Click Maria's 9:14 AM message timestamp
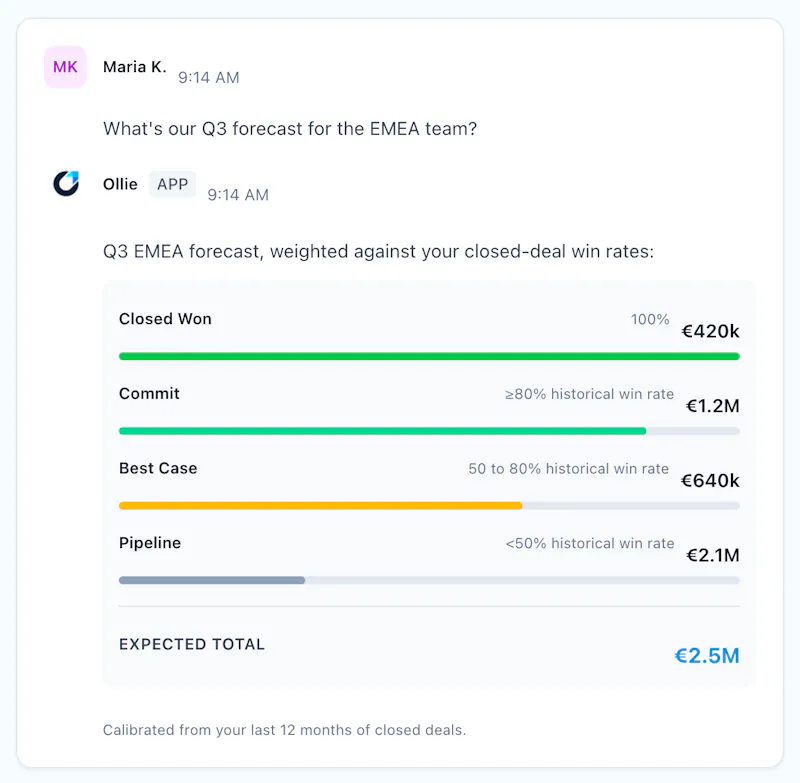Image resolution: width=800 pixels, height=783 pixels. point(209,78)
